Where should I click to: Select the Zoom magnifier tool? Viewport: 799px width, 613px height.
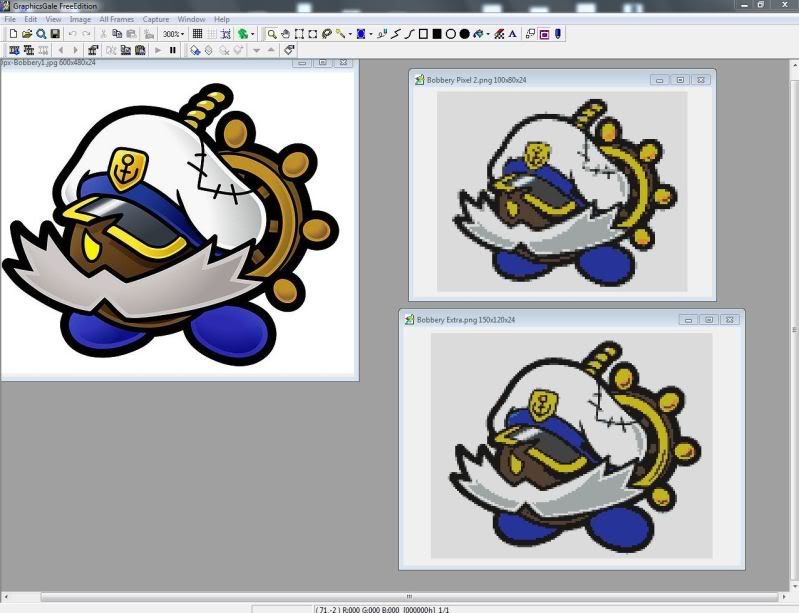(272, 34)
